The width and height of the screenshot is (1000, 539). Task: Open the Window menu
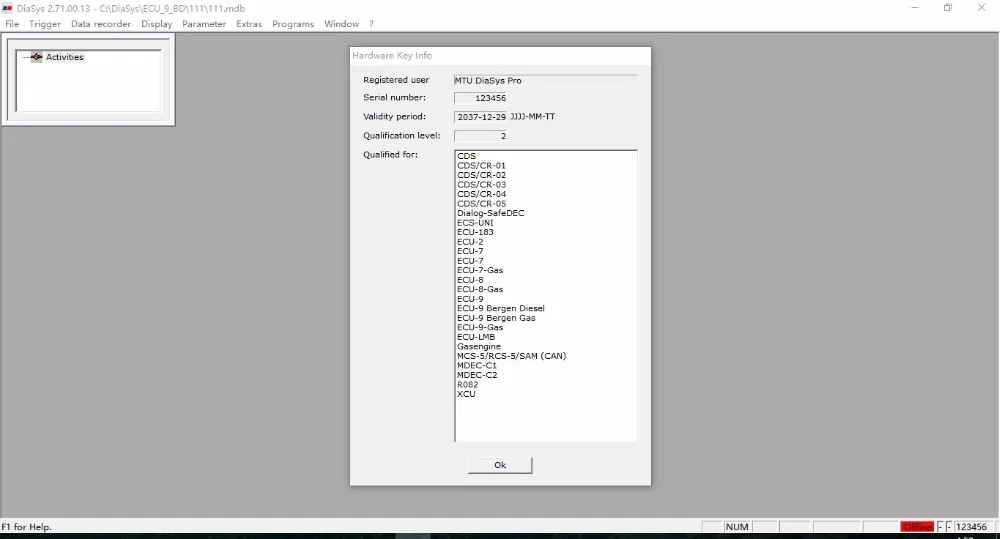click(341, 24)
